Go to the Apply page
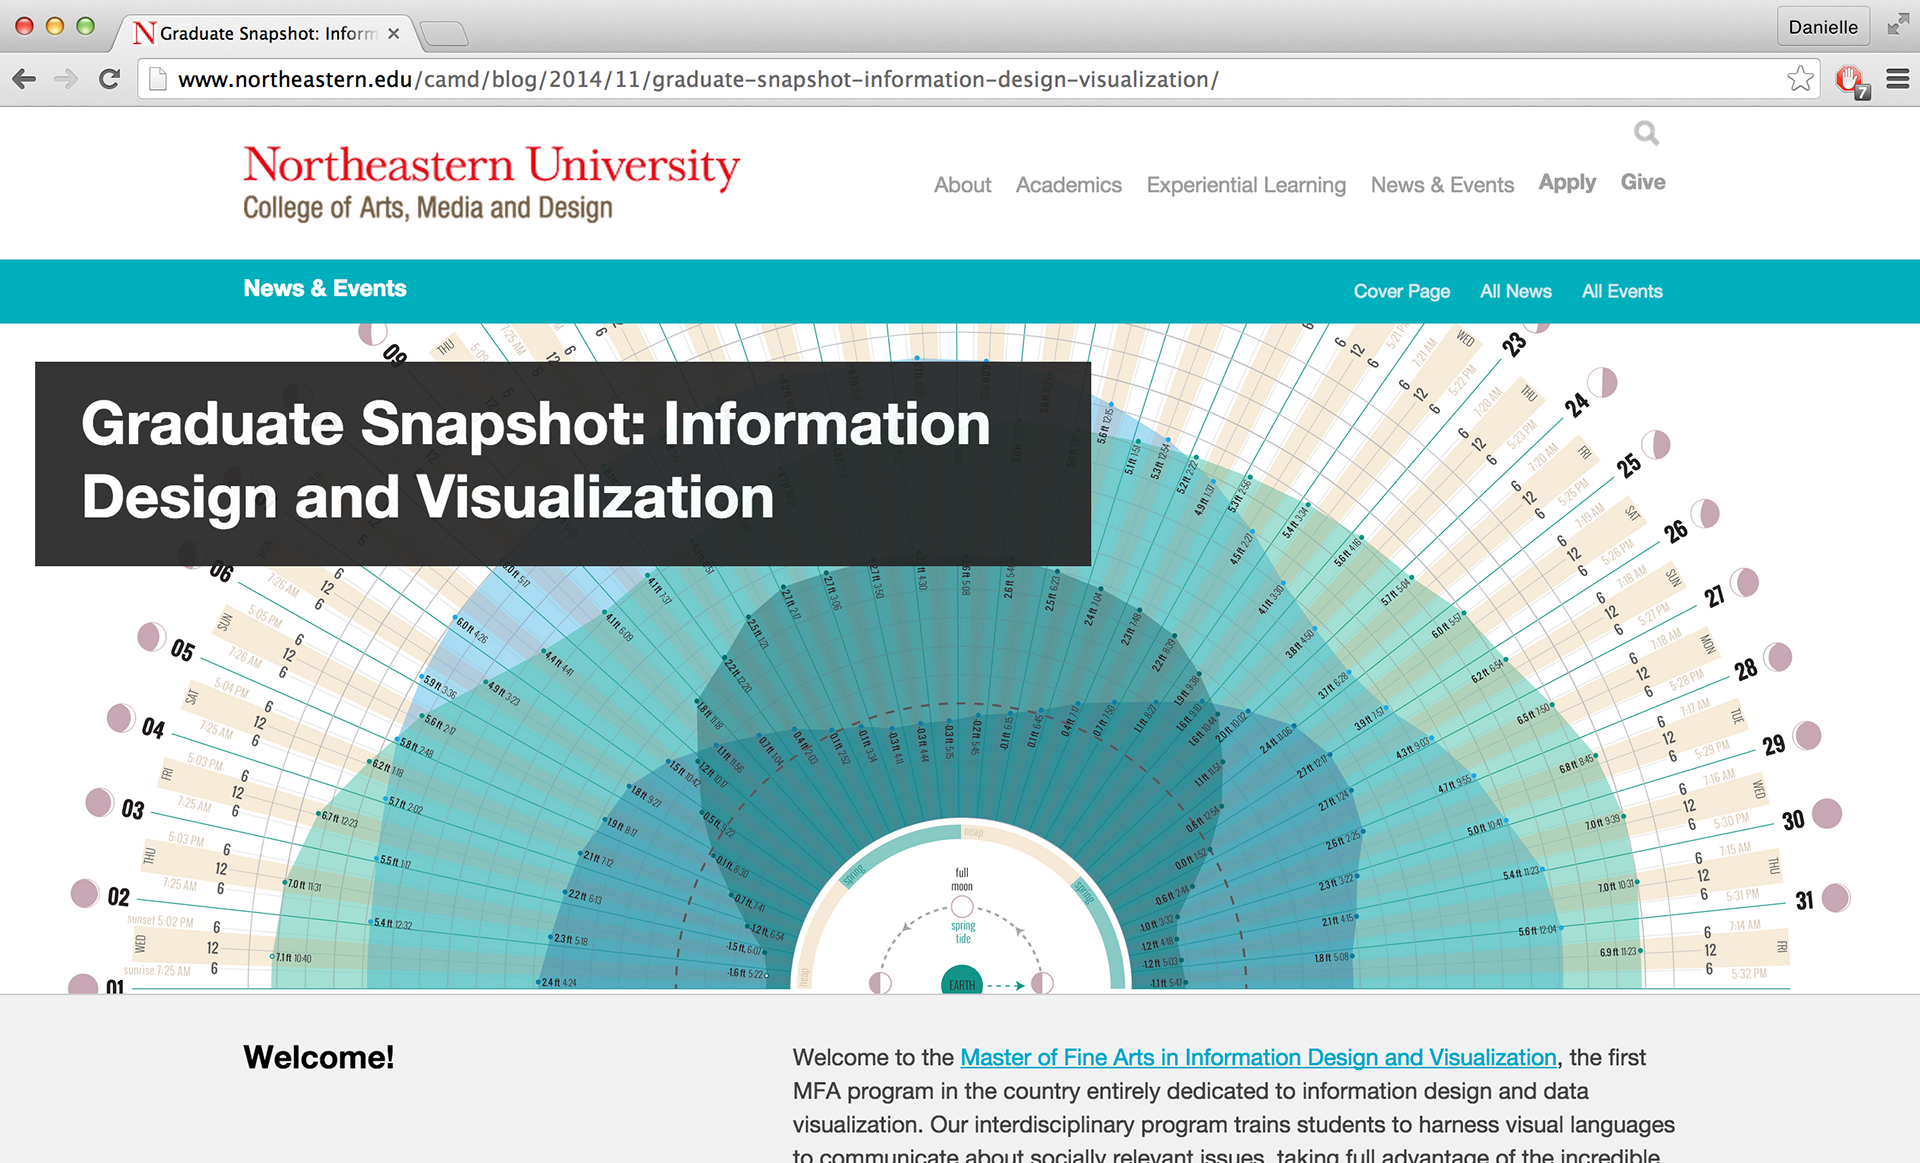1920x1163 pixels. coord(1566,183)
